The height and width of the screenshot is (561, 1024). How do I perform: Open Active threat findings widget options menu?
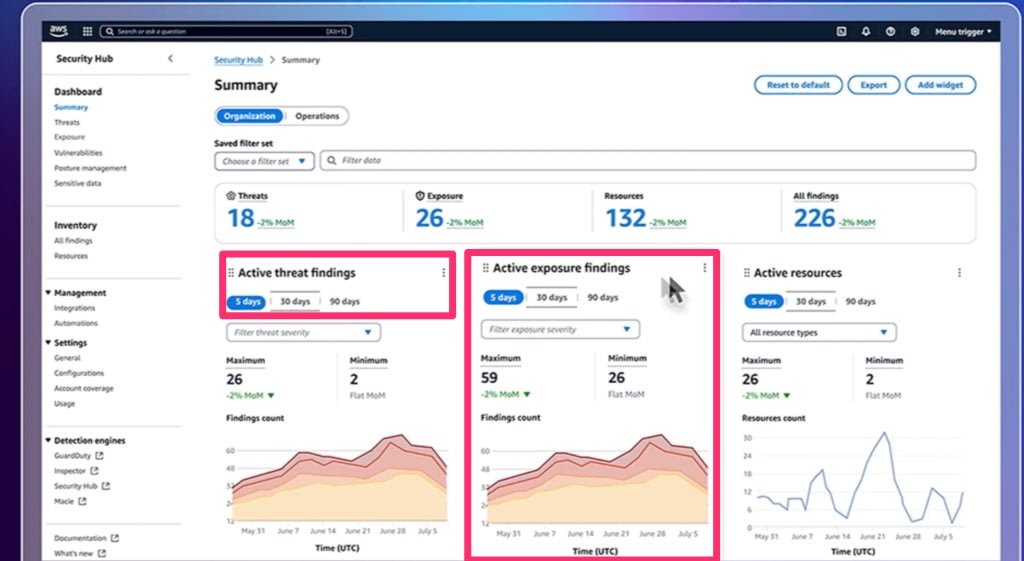click(443, 273)
